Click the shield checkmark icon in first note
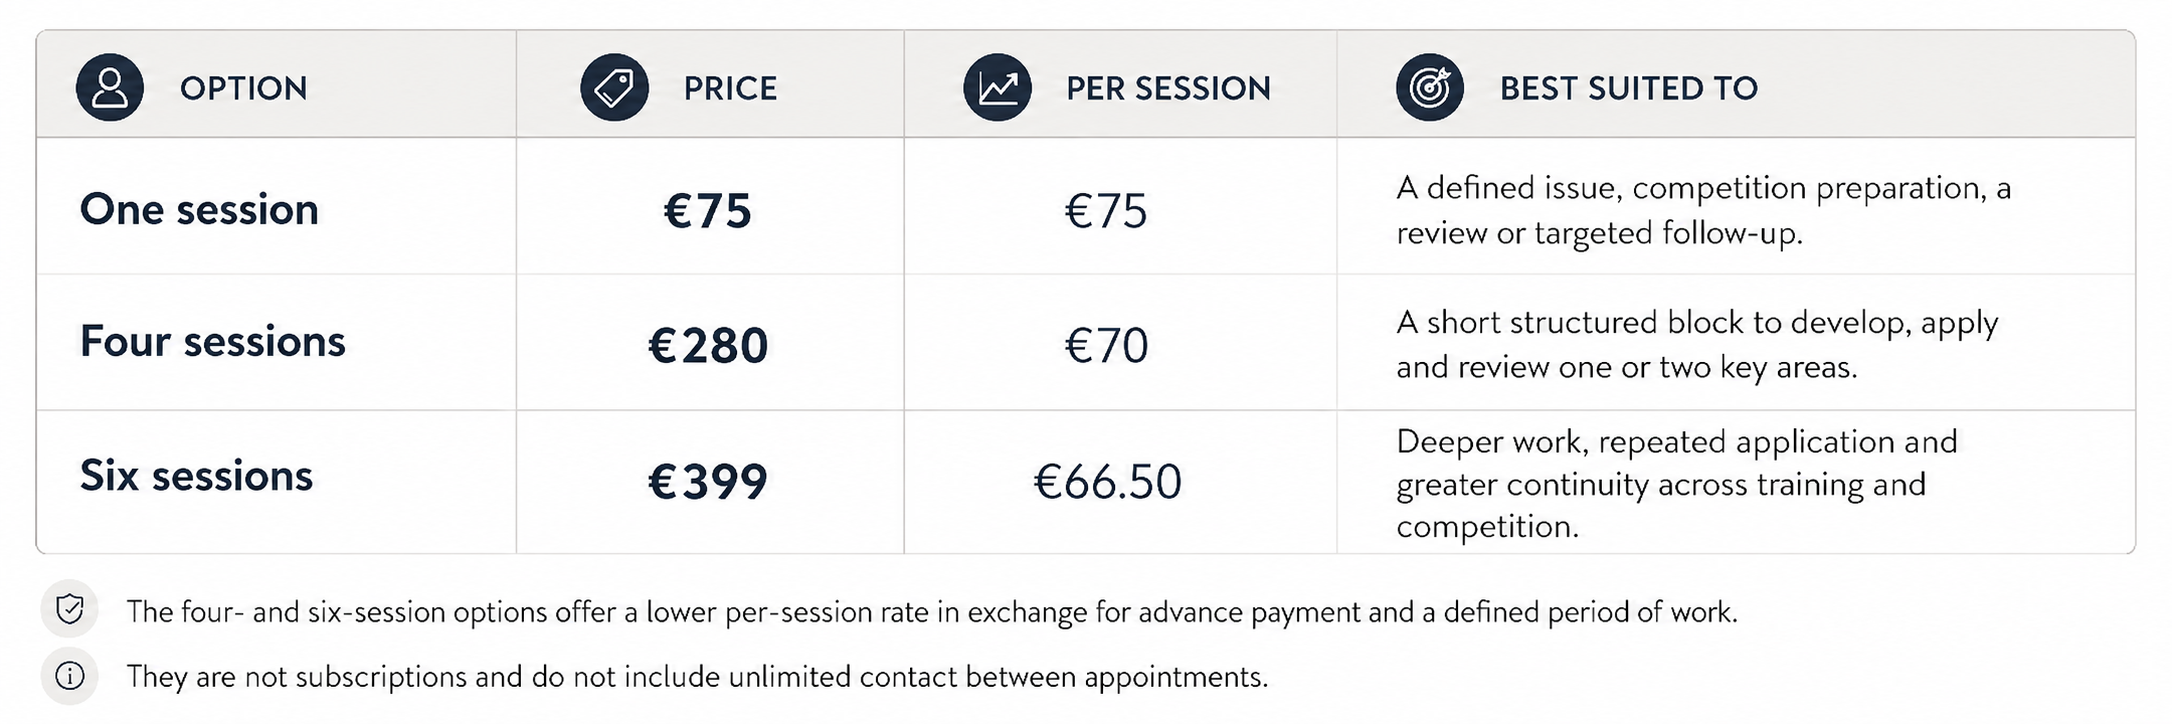The height and width of the screenshot is (724, 2172). click(70, 609)
